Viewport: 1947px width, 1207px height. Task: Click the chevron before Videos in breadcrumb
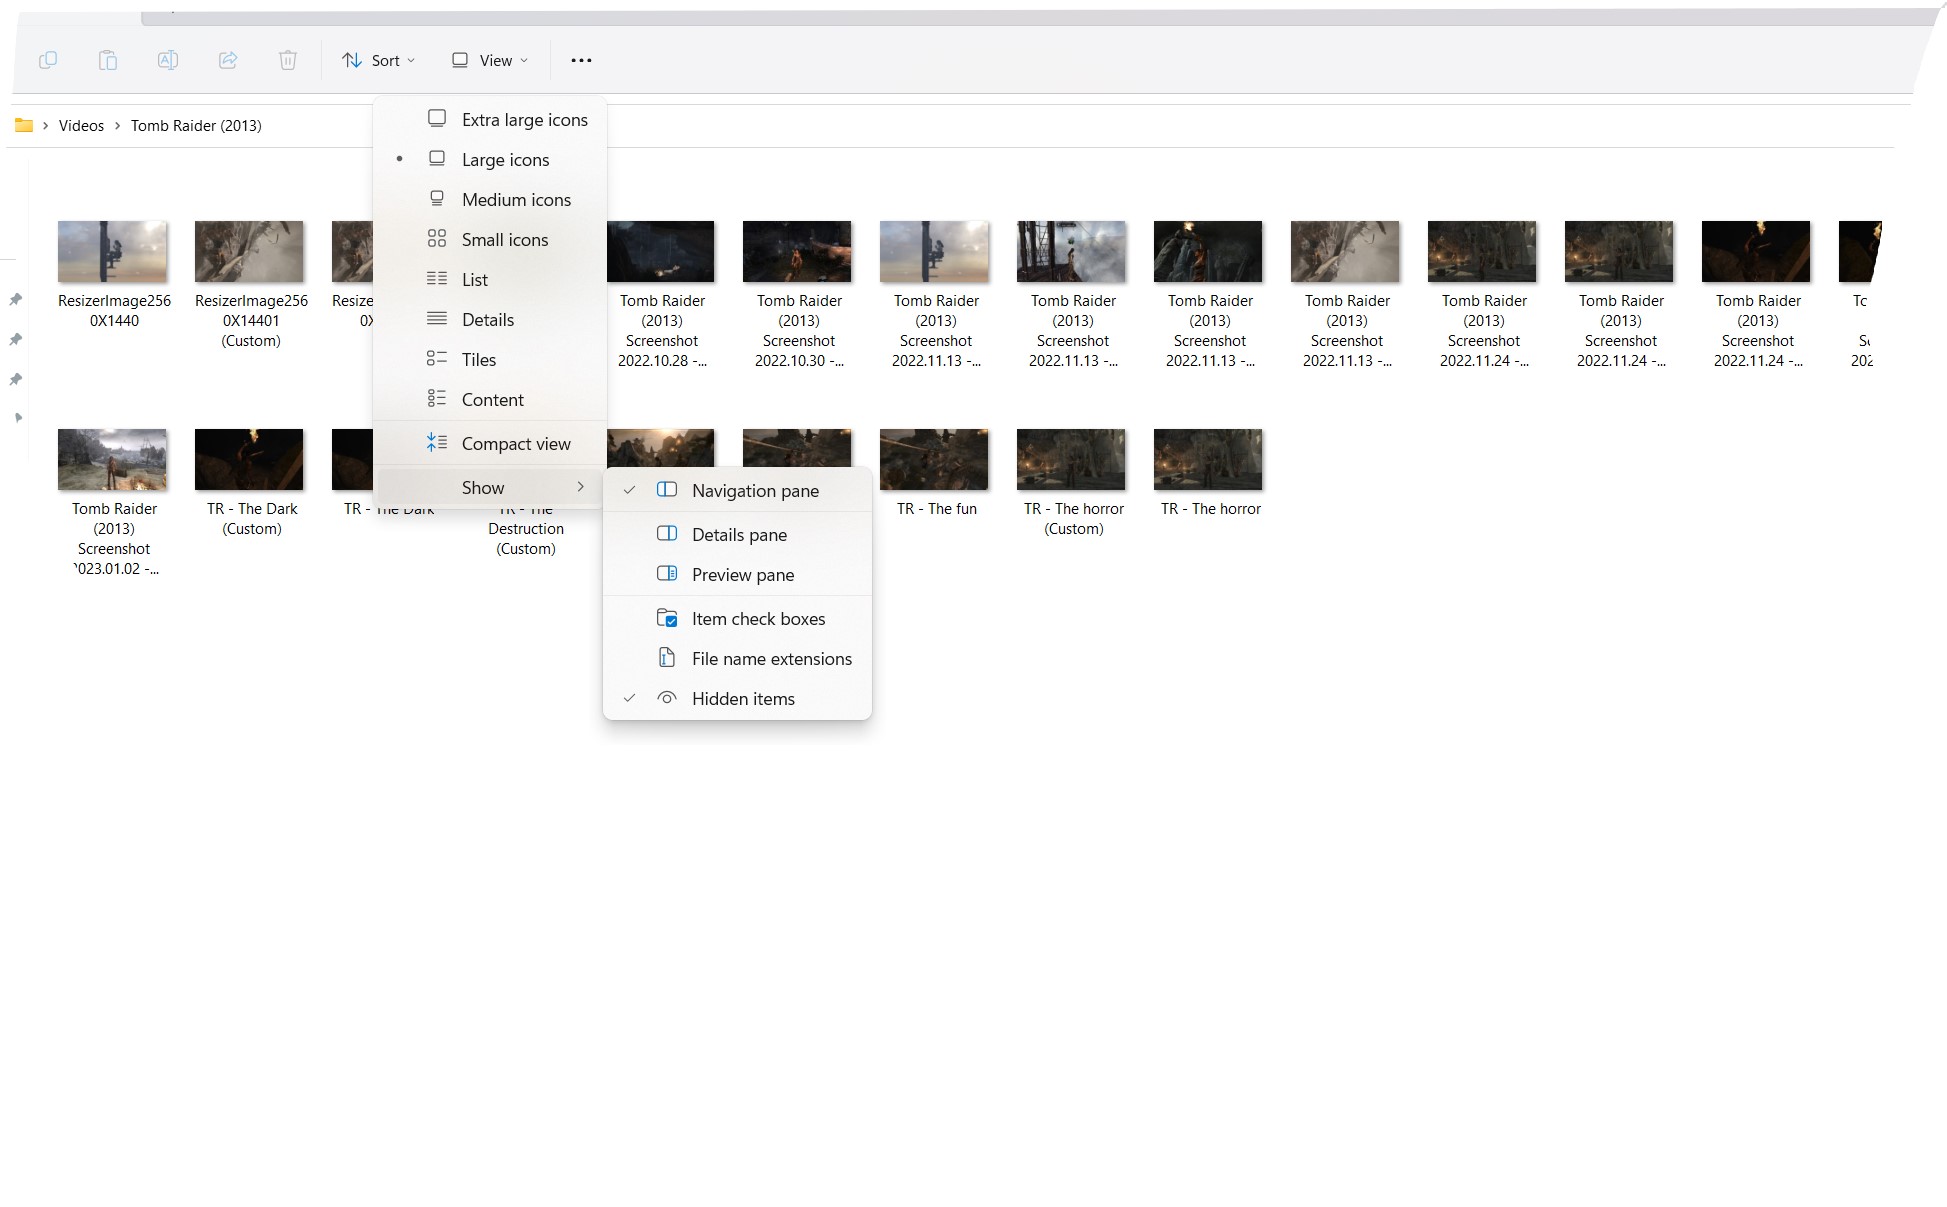click(x=45, y=125)
